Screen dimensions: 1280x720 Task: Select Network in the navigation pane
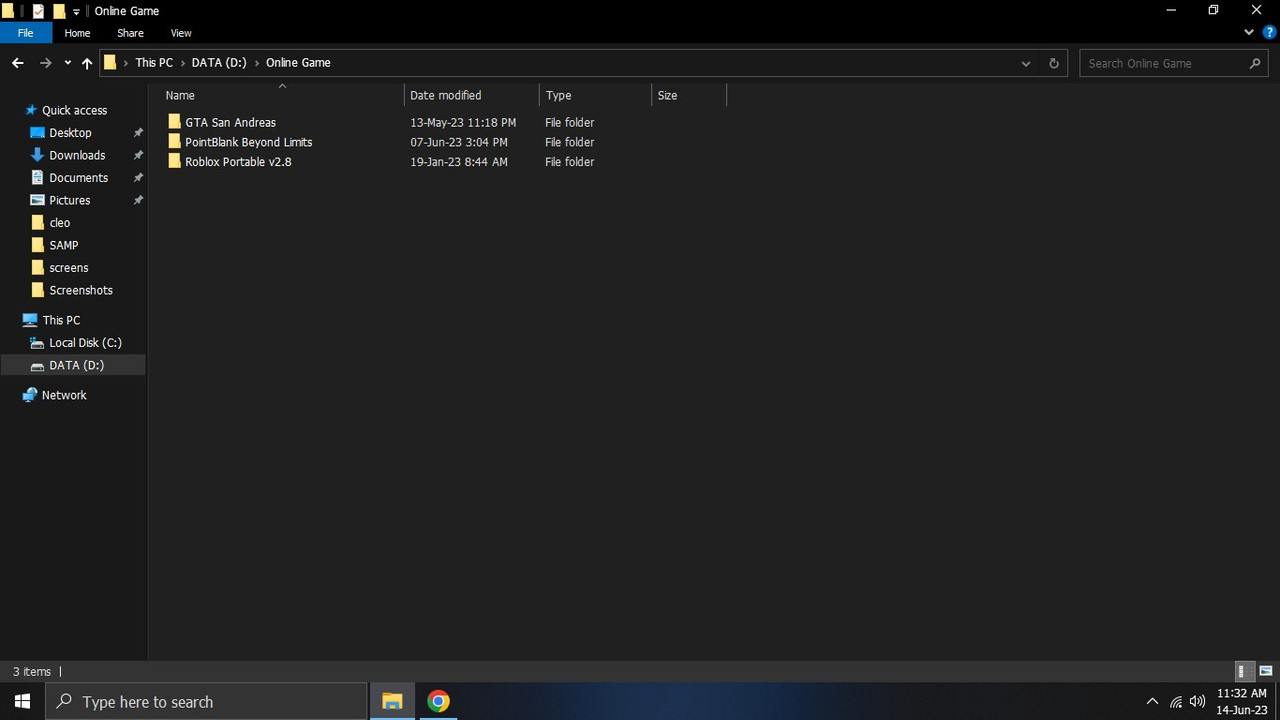coord(64,395)
